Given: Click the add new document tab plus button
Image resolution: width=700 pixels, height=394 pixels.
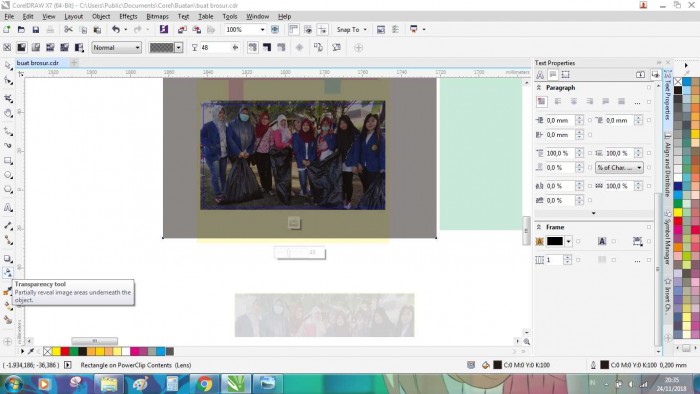Looking at the screenshot, I should [74, 63].
